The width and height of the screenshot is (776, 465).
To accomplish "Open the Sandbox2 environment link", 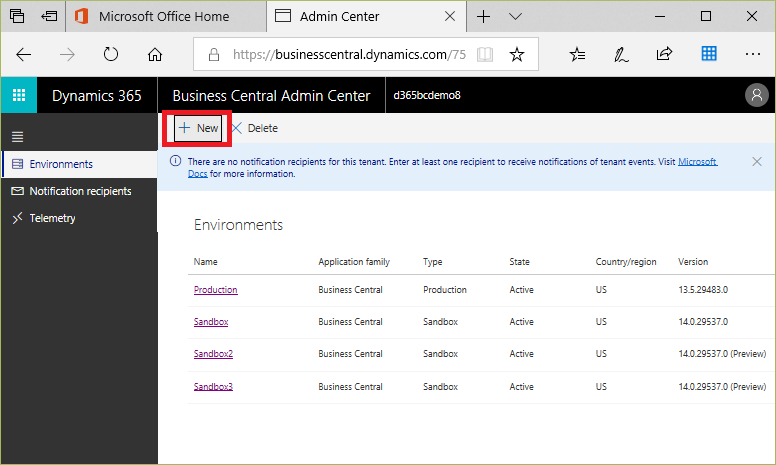I will [x=213, y=354].
